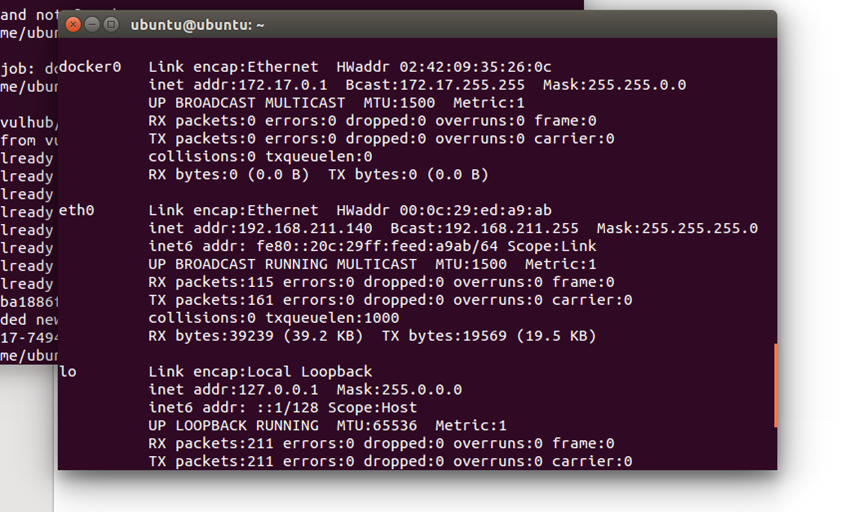Click the eth0 HWaddr 00:0c:29:ed:a9:ab

(x=444, y=210)
